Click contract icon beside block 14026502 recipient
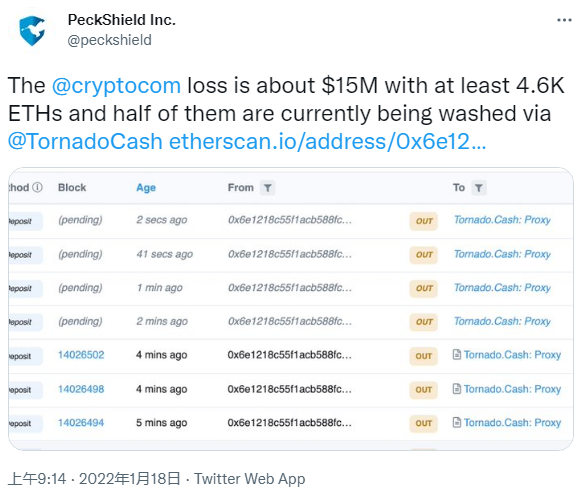The width and height of the screenshot is (584, 494). pyautogui.click(x=457, y=355)
